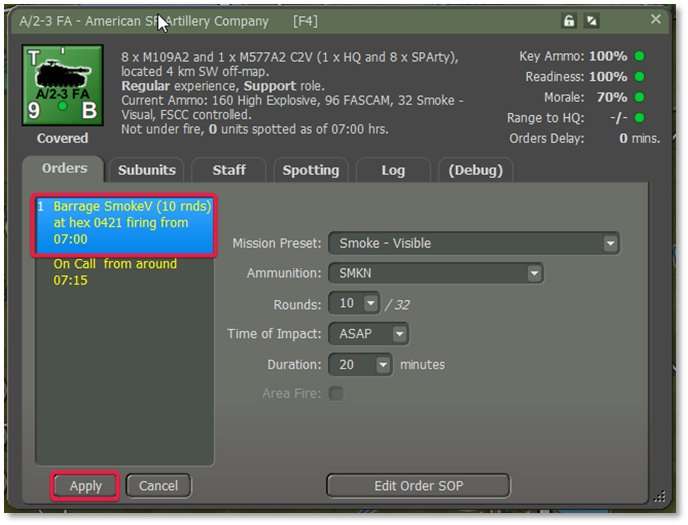Toggle the Area Fire checkbox
Image resolution: width=688 pixels, height=525 pixels.
point(336,394)
